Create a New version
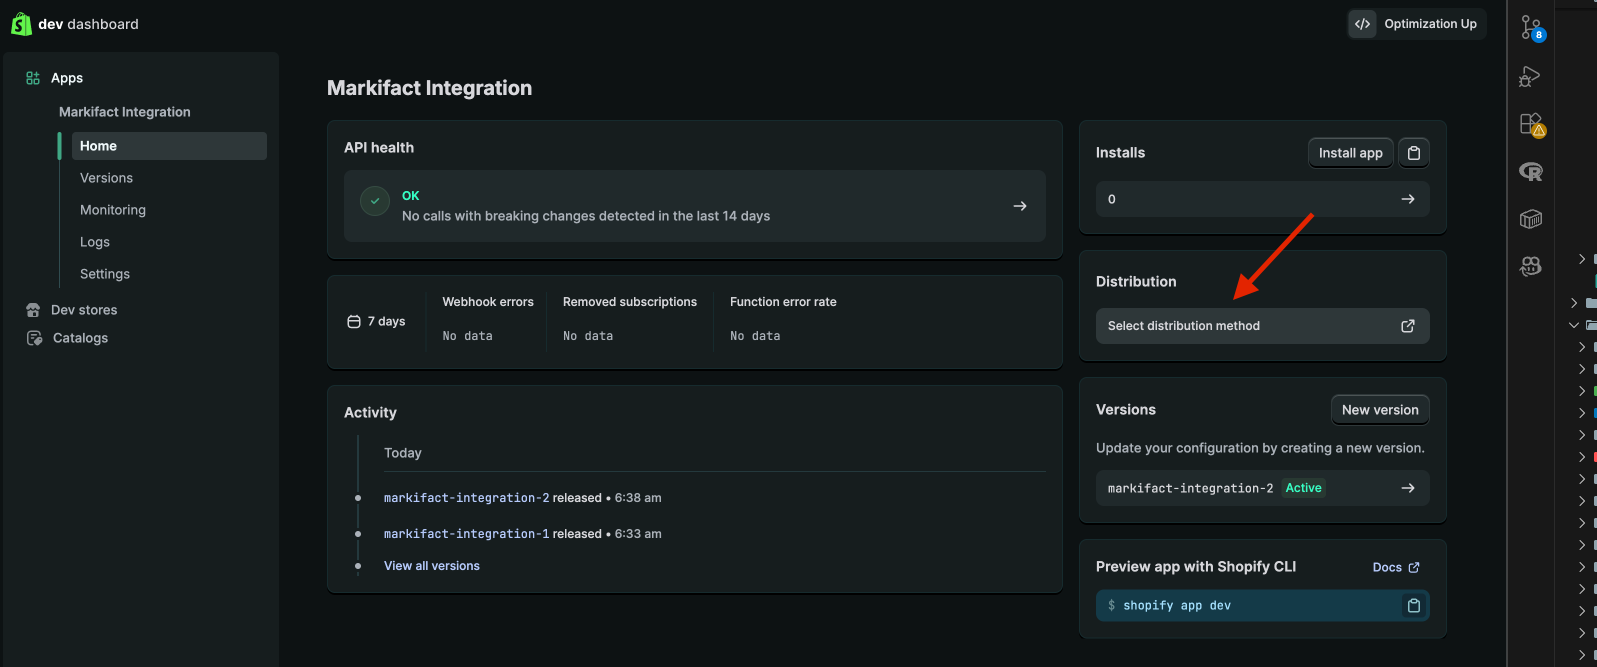This screenshot has height=667, width=1597. pyautogui.click(x=1379, y=410)
